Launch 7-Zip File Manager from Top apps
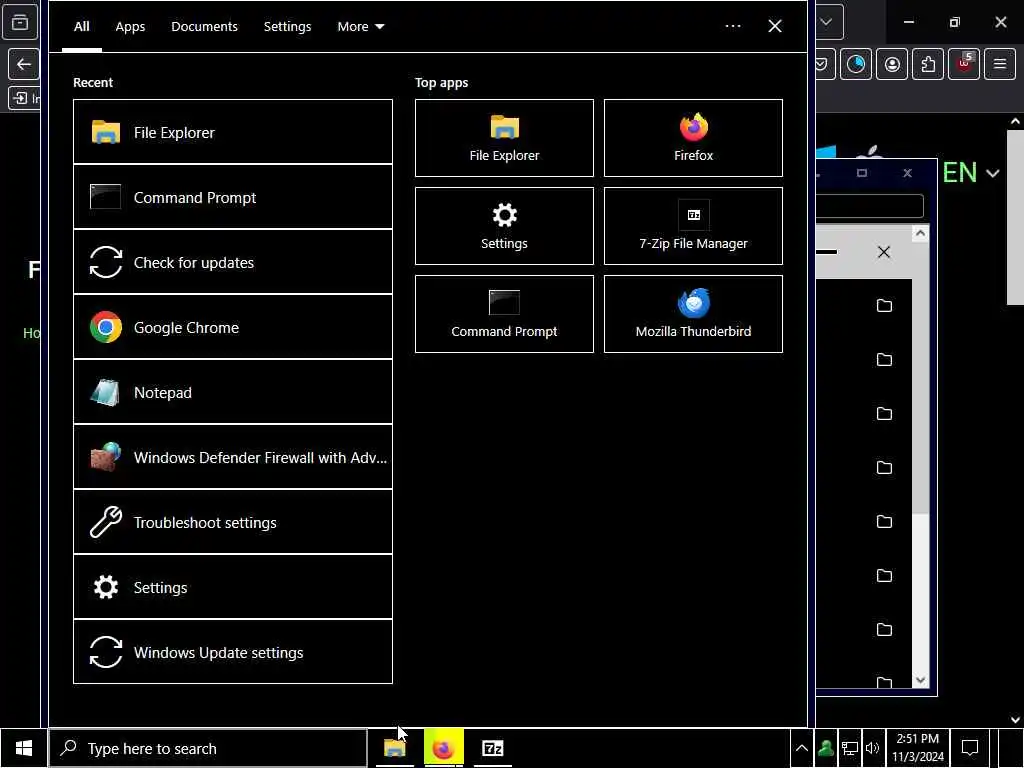Viewport: 1024px width, 768px height. pos(693,226)
